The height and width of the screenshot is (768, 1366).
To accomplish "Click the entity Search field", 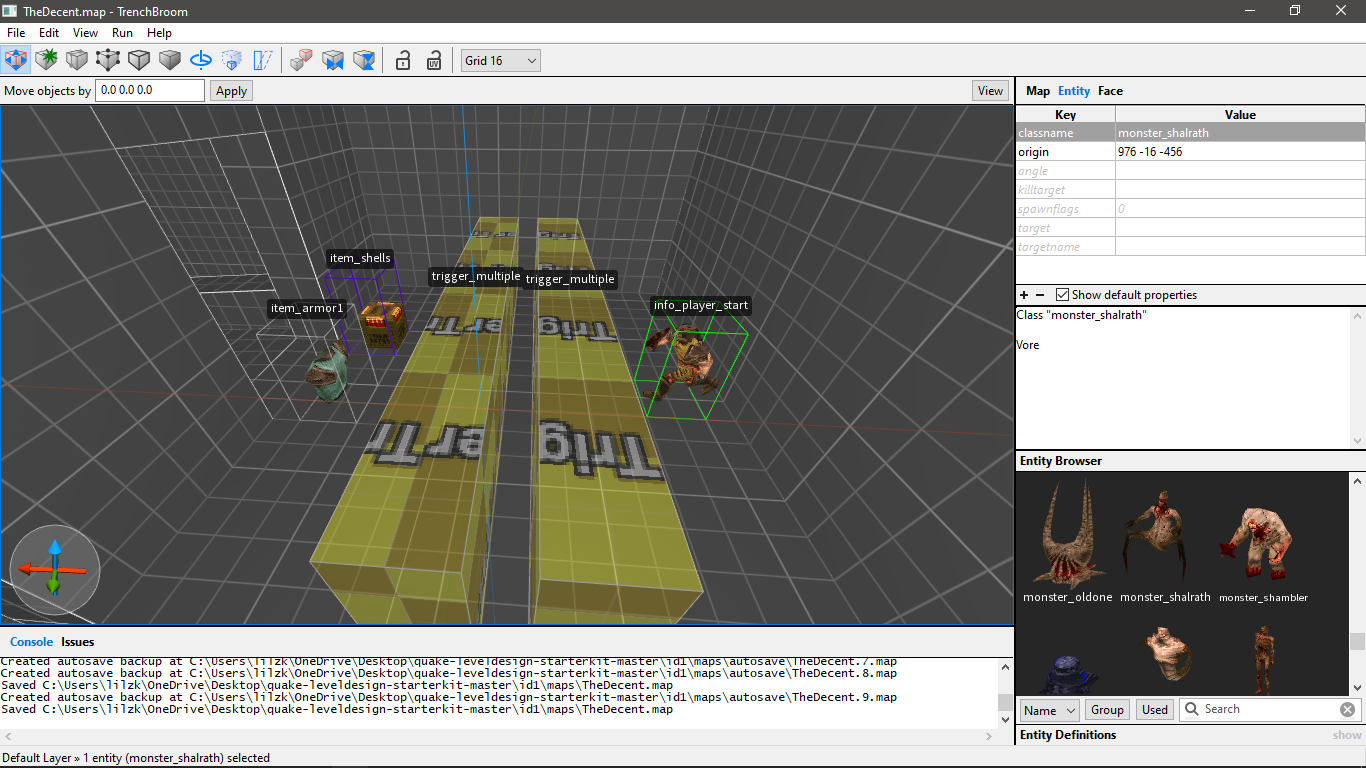I will tap(1268, 709).
